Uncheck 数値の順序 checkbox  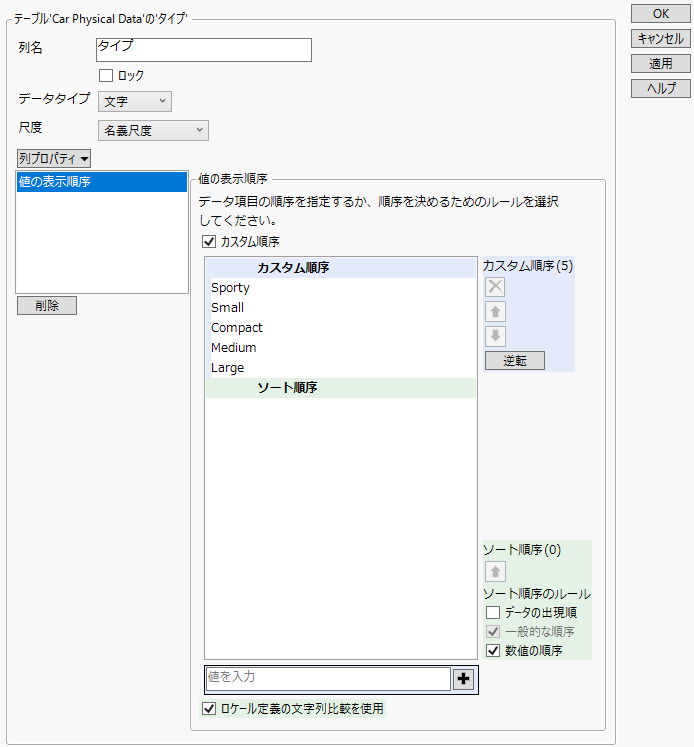[493, 650]
